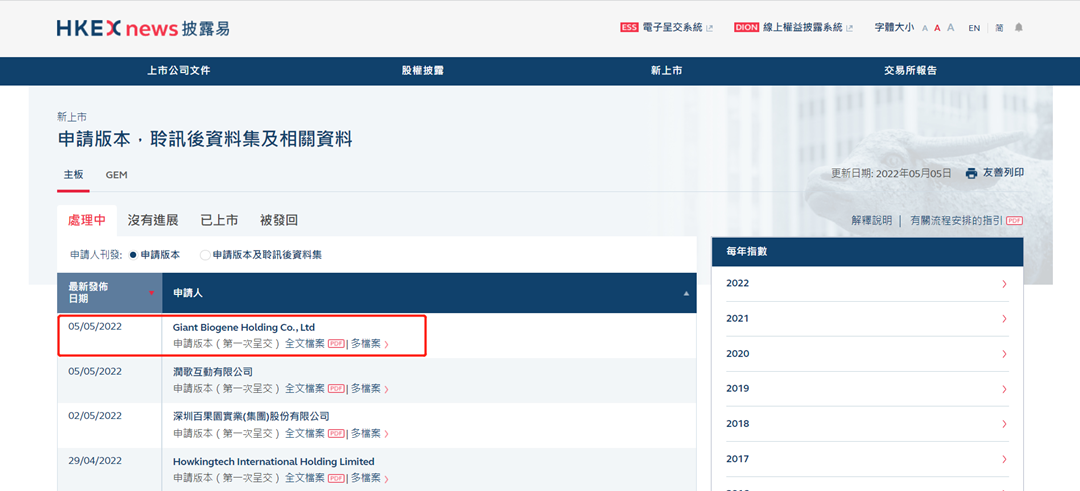Open 多檔案 for Giant Biogene
1080x491 pixels.
click(369, 343)
